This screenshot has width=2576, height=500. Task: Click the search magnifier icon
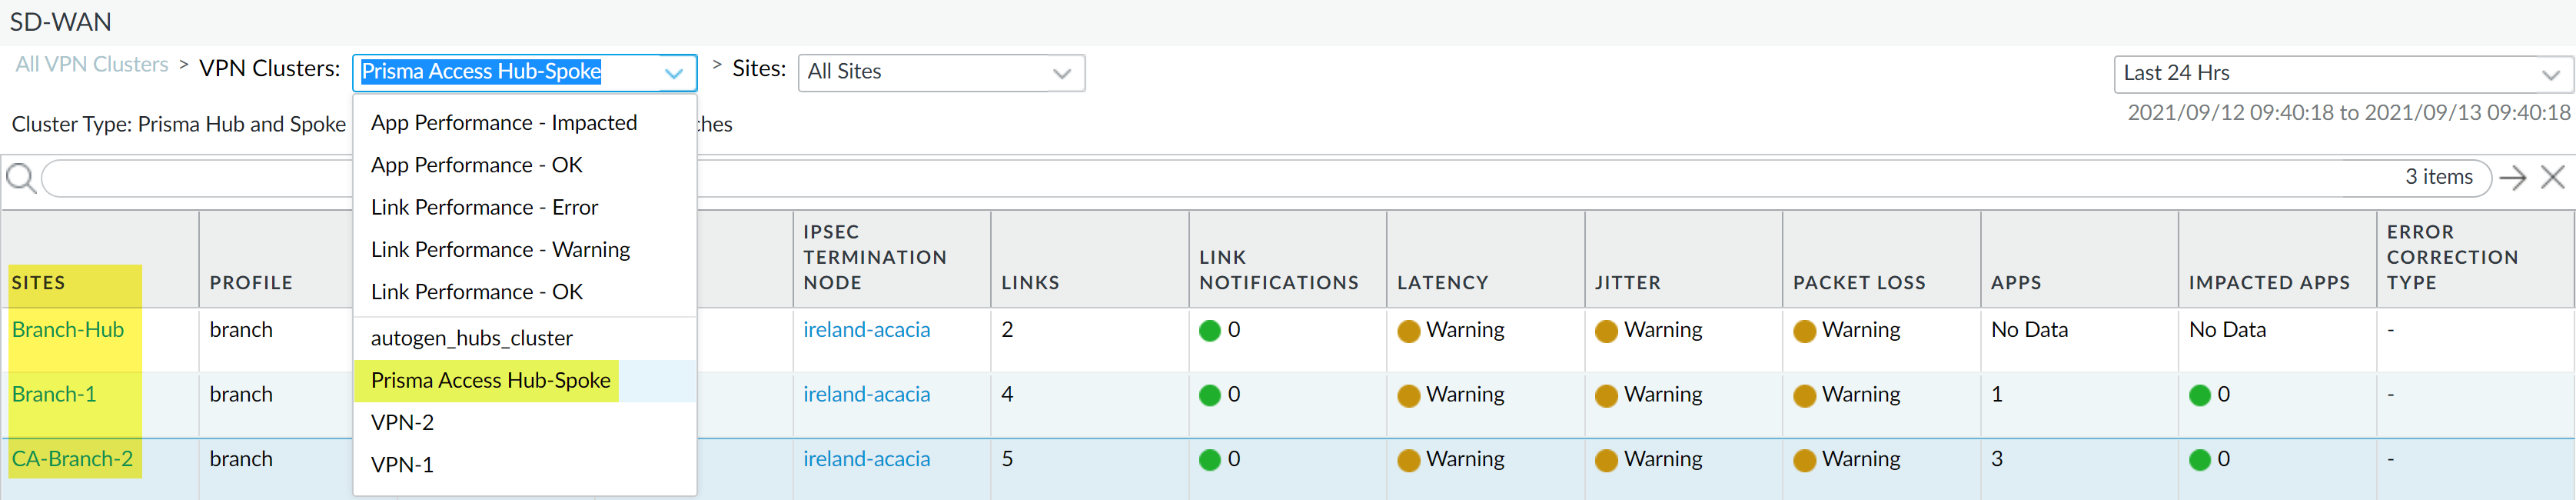point(20,178)
